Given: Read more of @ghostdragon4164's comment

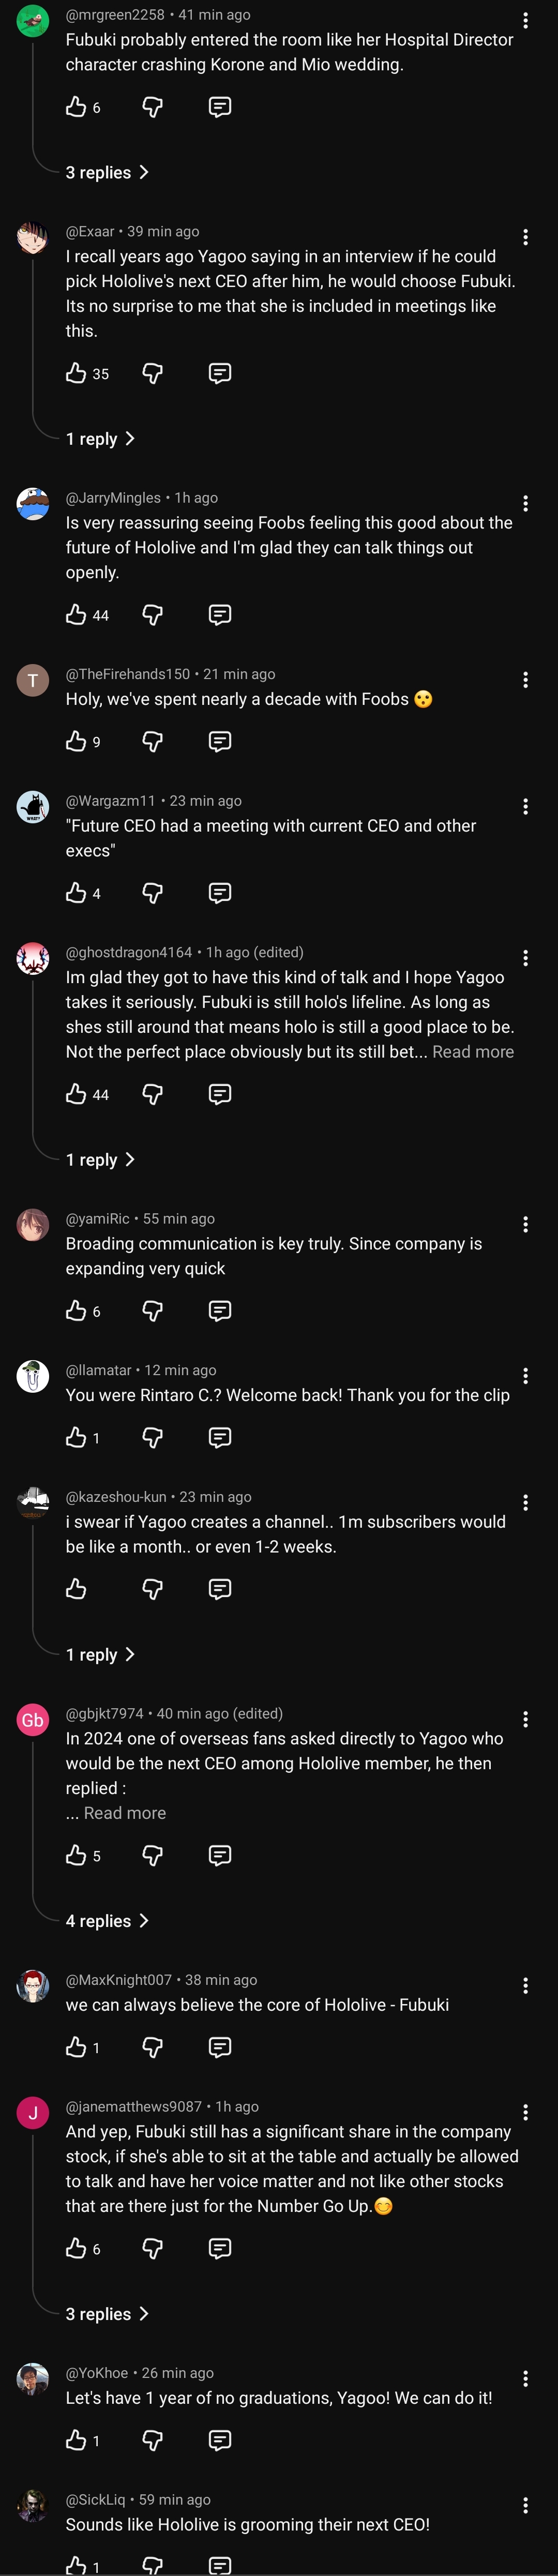Looking at the screenshot, I should (473, 1051).
